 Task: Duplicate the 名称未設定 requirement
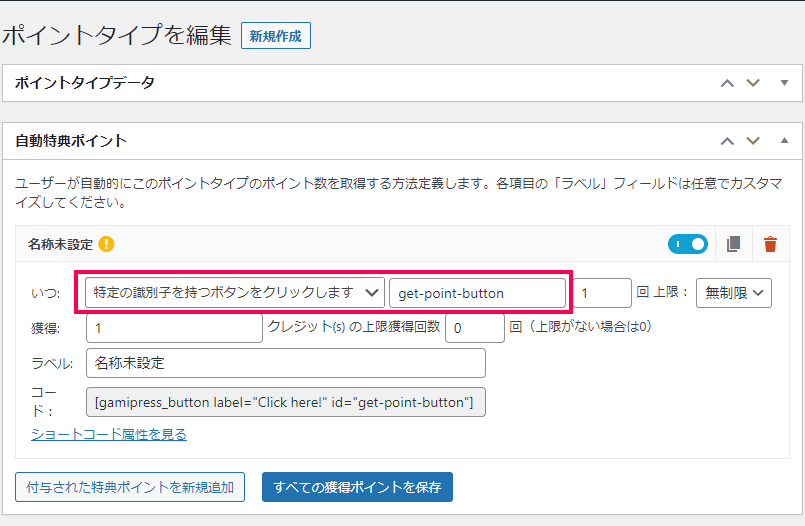pyautogui.click(x=734, y=244)
